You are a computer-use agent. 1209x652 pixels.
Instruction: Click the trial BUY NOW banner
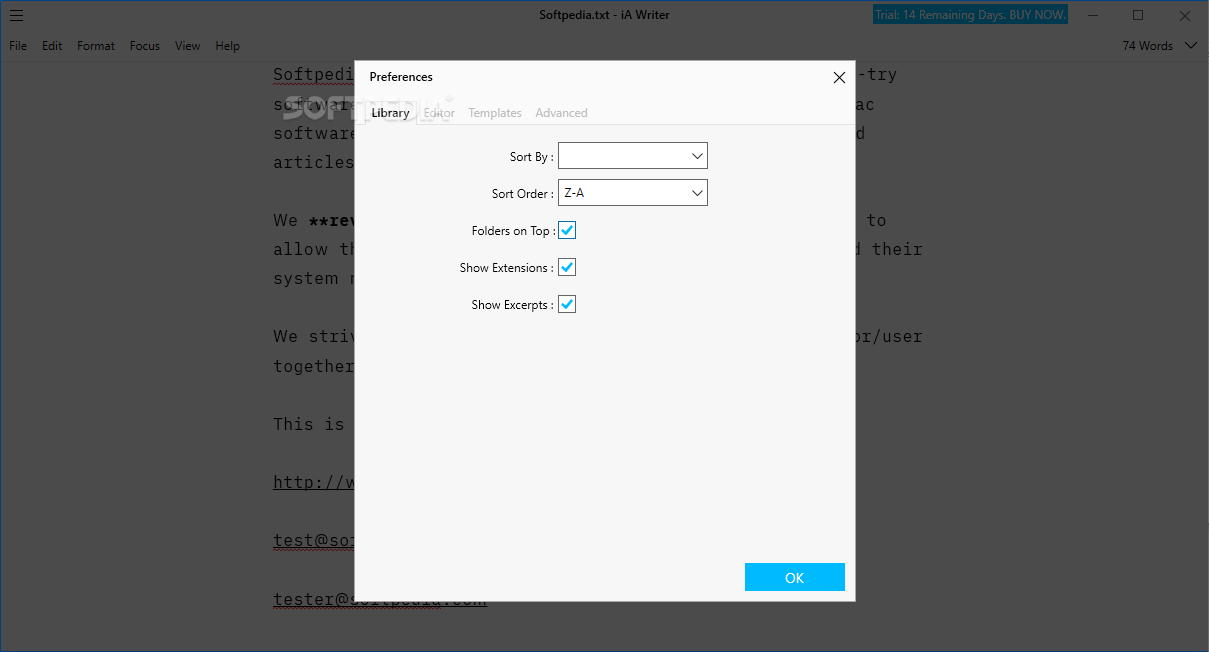[x=970, y=15]
